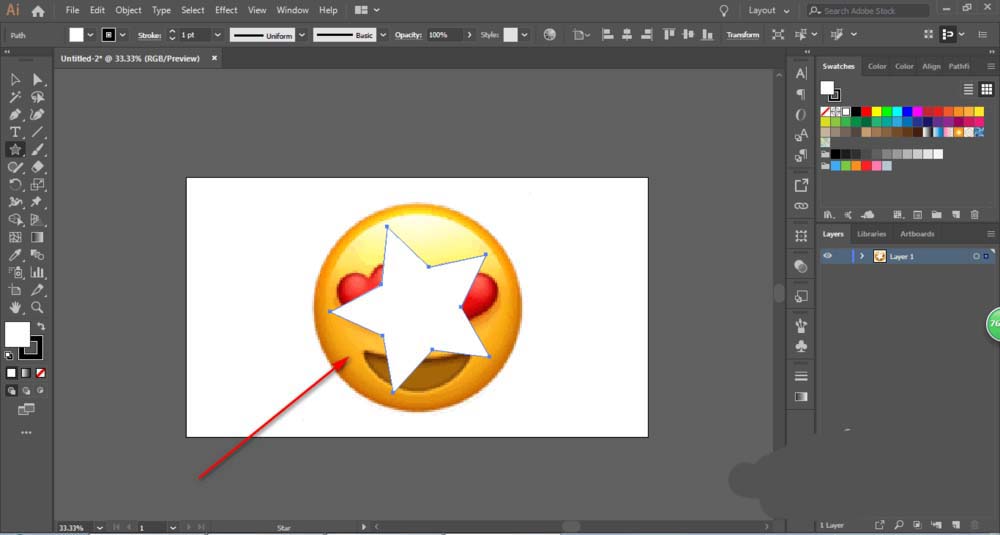The height and width of the screenshot is (535, 1000).
Task: Open the Uniform width profile dropdown
Action: pyautogui.click(x=302, y=35)
